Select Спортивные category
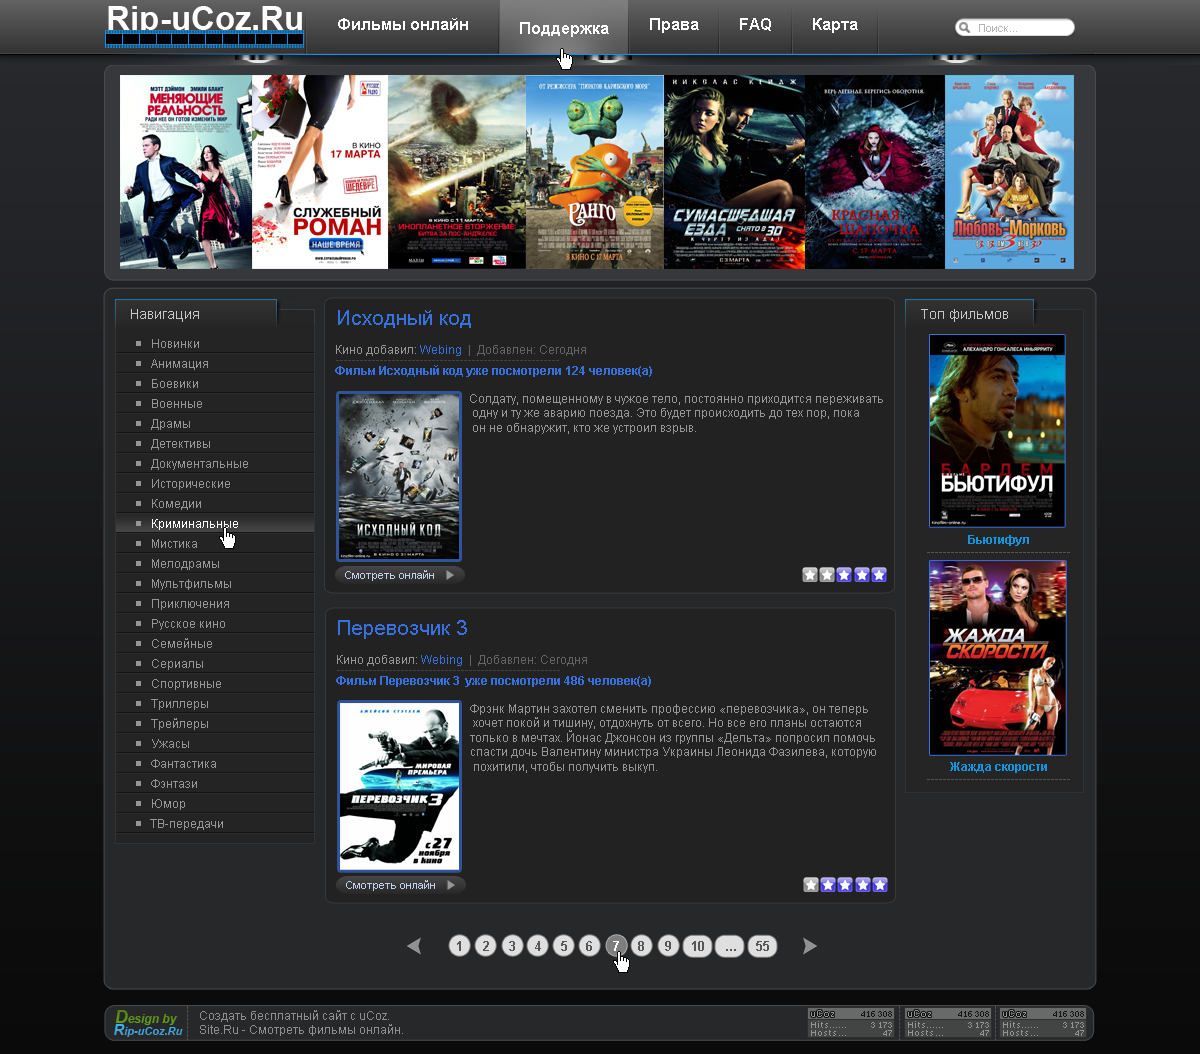Screen dimensions: 1200x1054 pyautogui.click(x=215, y=684)
